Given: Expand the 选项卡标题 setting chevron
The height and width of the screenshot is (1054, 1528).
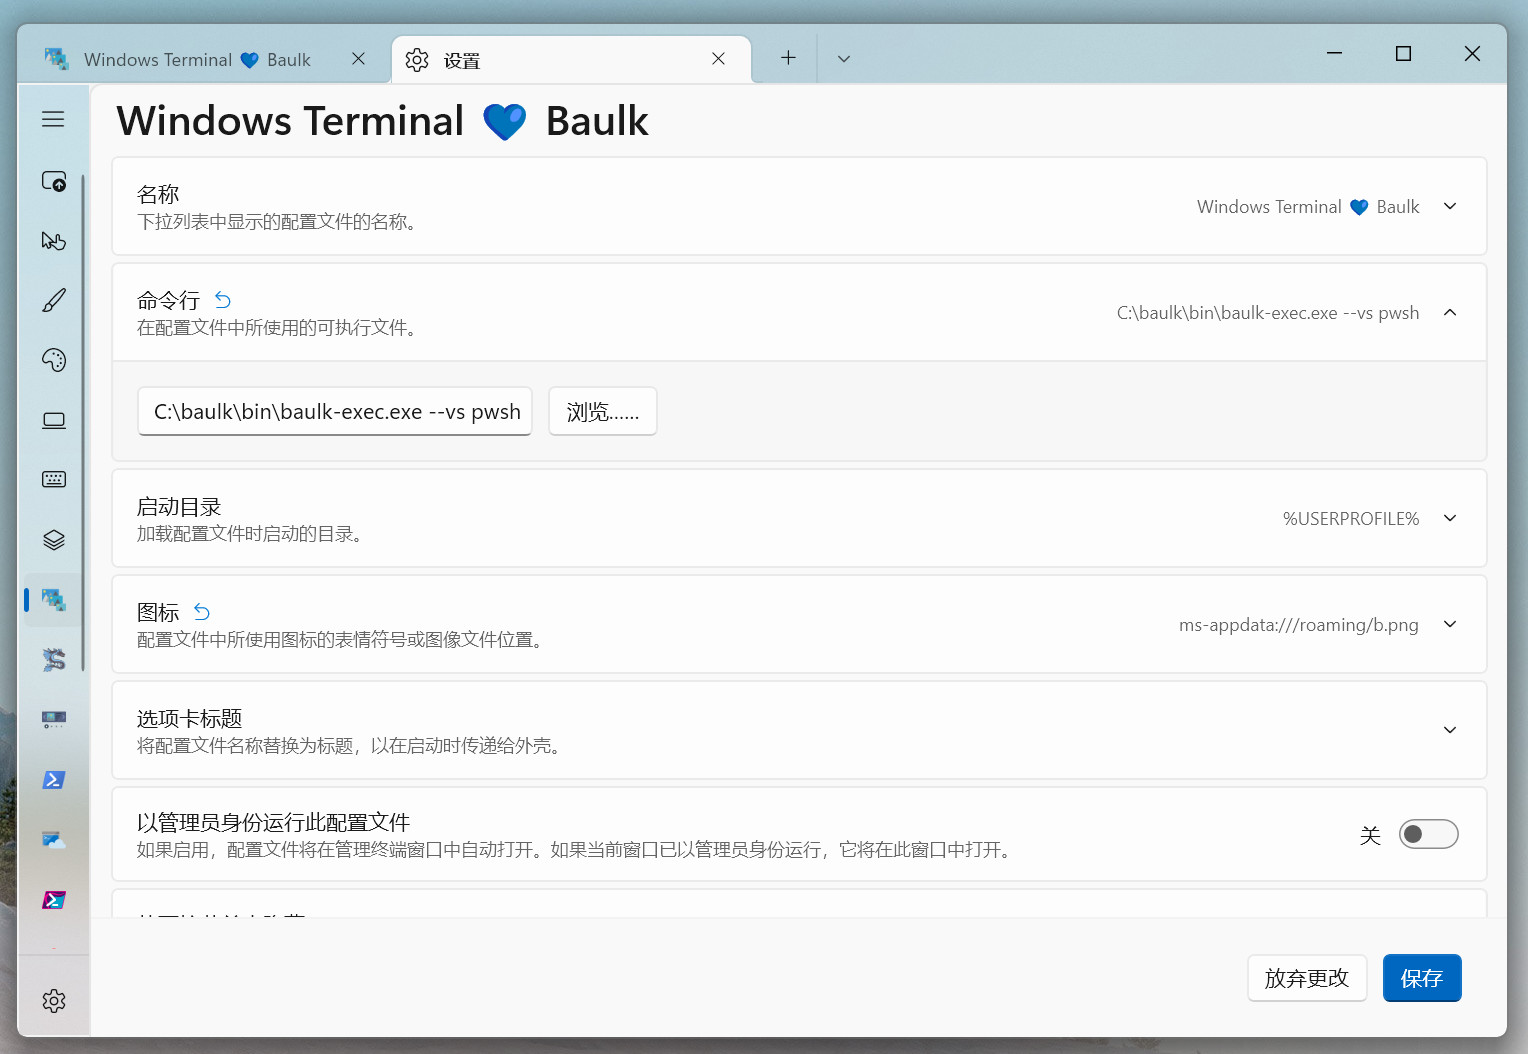Looking at the screenshot, I should click(x=1450, y=730).
